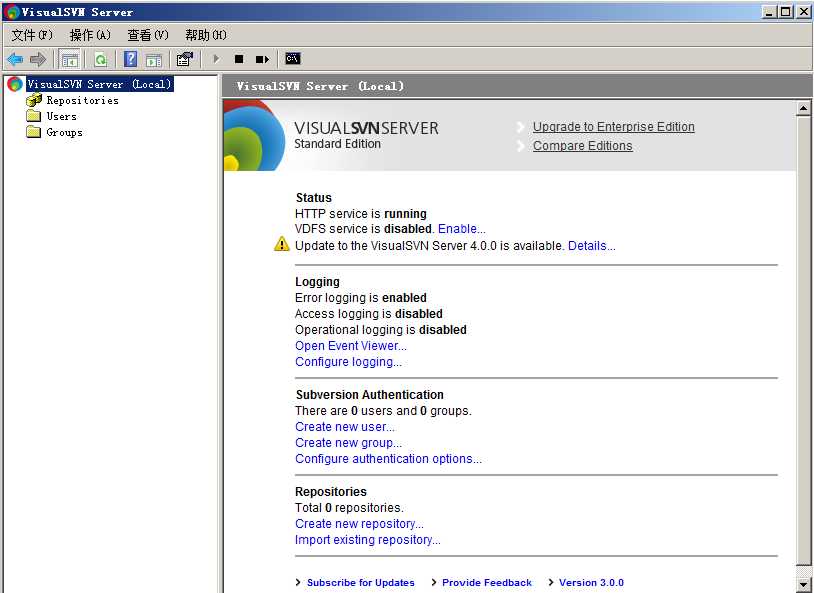Viewport: 814px width, 593px height.
Task: Click the scroll up arrow of scrollbar
Action: point(803,108)
